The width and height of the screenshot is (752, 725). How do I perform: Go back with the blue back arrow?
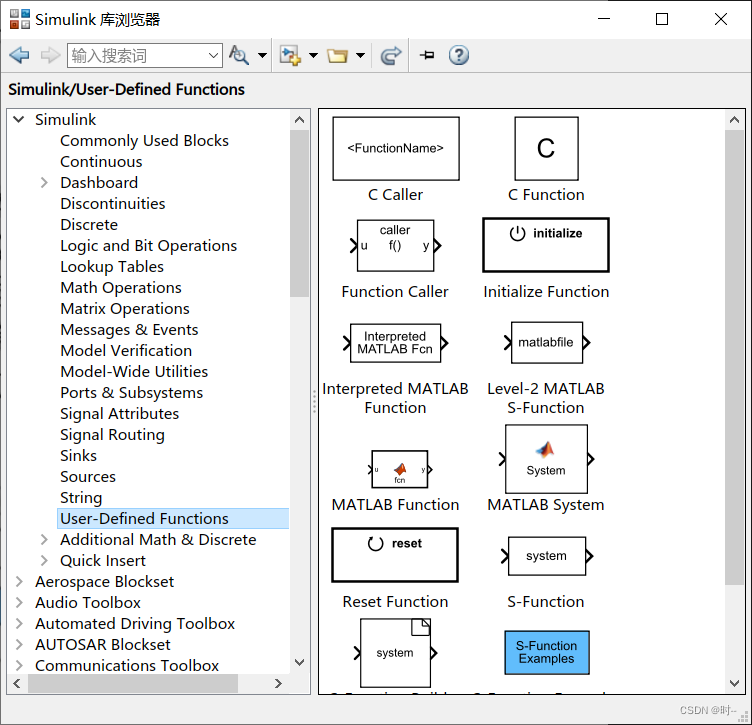[x=19, y=55]
